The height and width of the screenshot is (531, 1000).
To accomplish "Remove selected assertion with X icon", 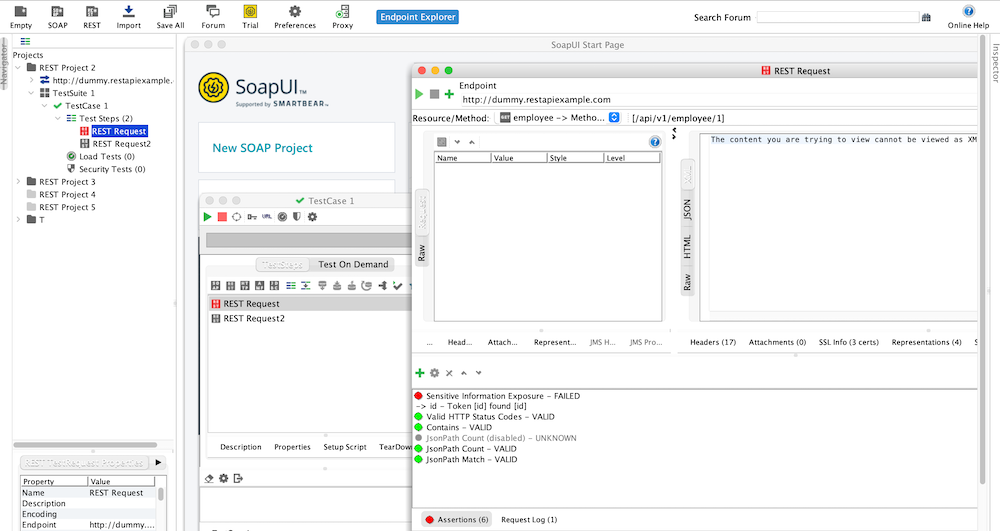I will coord(449,373).
